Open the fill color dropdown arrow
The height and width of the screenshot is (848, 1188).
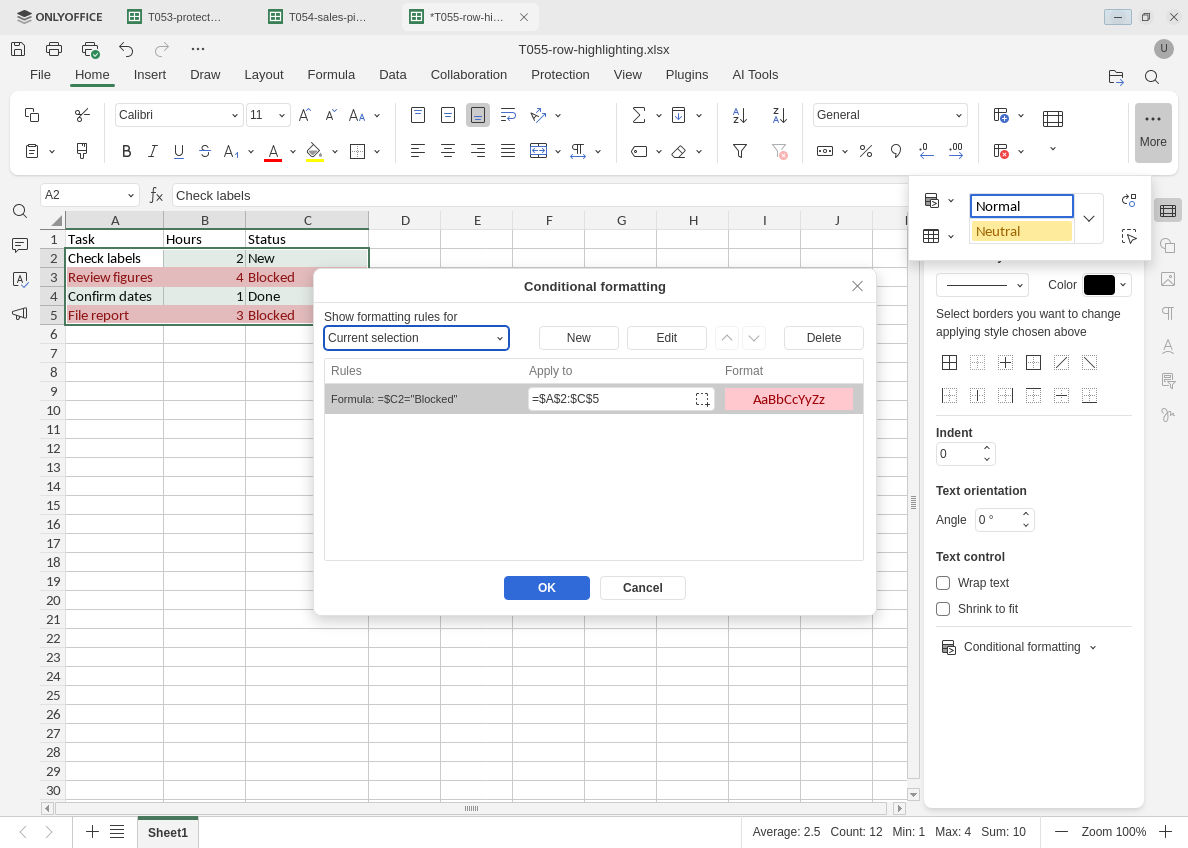(334, 152)
